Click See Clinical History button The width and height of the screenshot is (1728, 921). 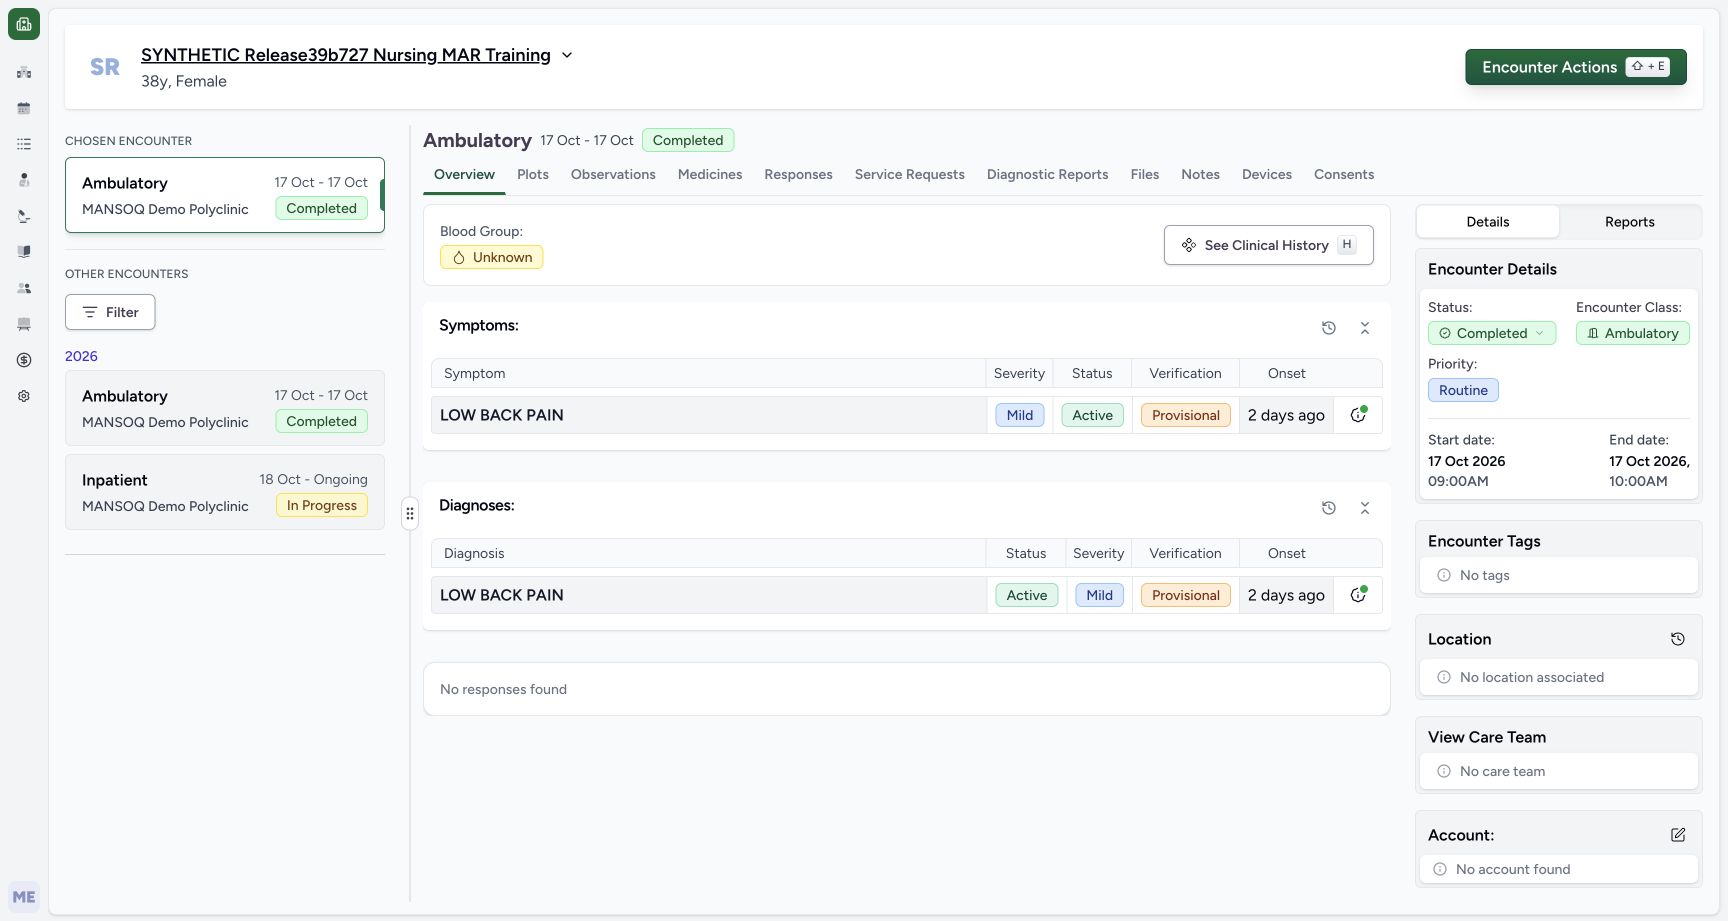1269,245
